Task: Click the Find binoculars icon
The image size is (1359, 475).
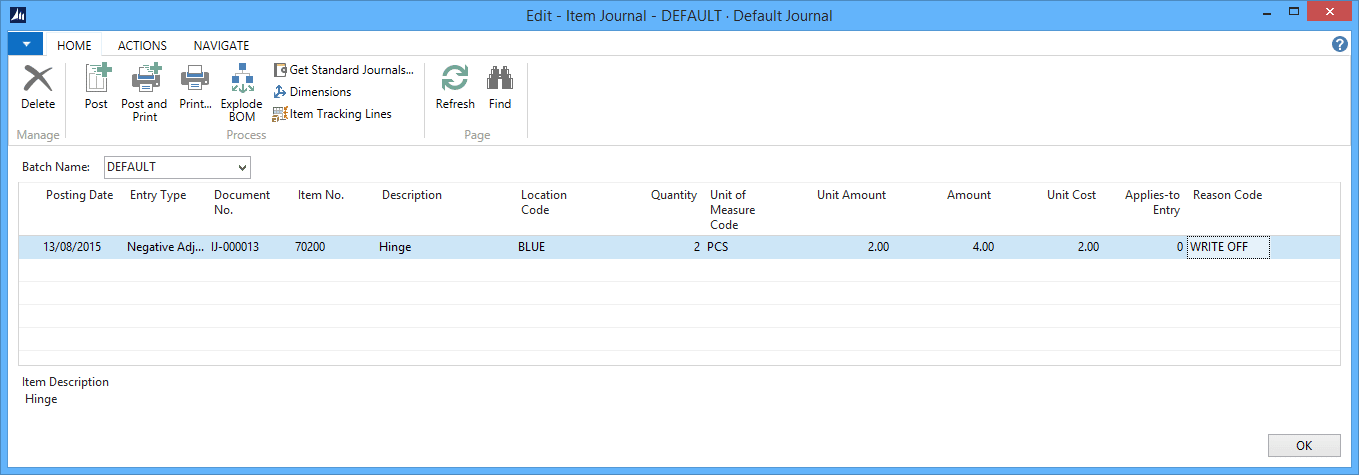Action: click(500, 80)
